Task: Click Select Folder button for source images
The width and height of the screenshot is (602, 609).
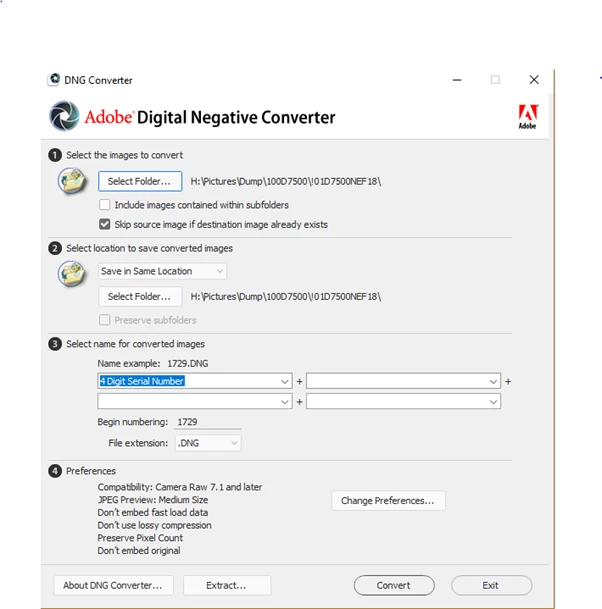Action: coord(140,181)
